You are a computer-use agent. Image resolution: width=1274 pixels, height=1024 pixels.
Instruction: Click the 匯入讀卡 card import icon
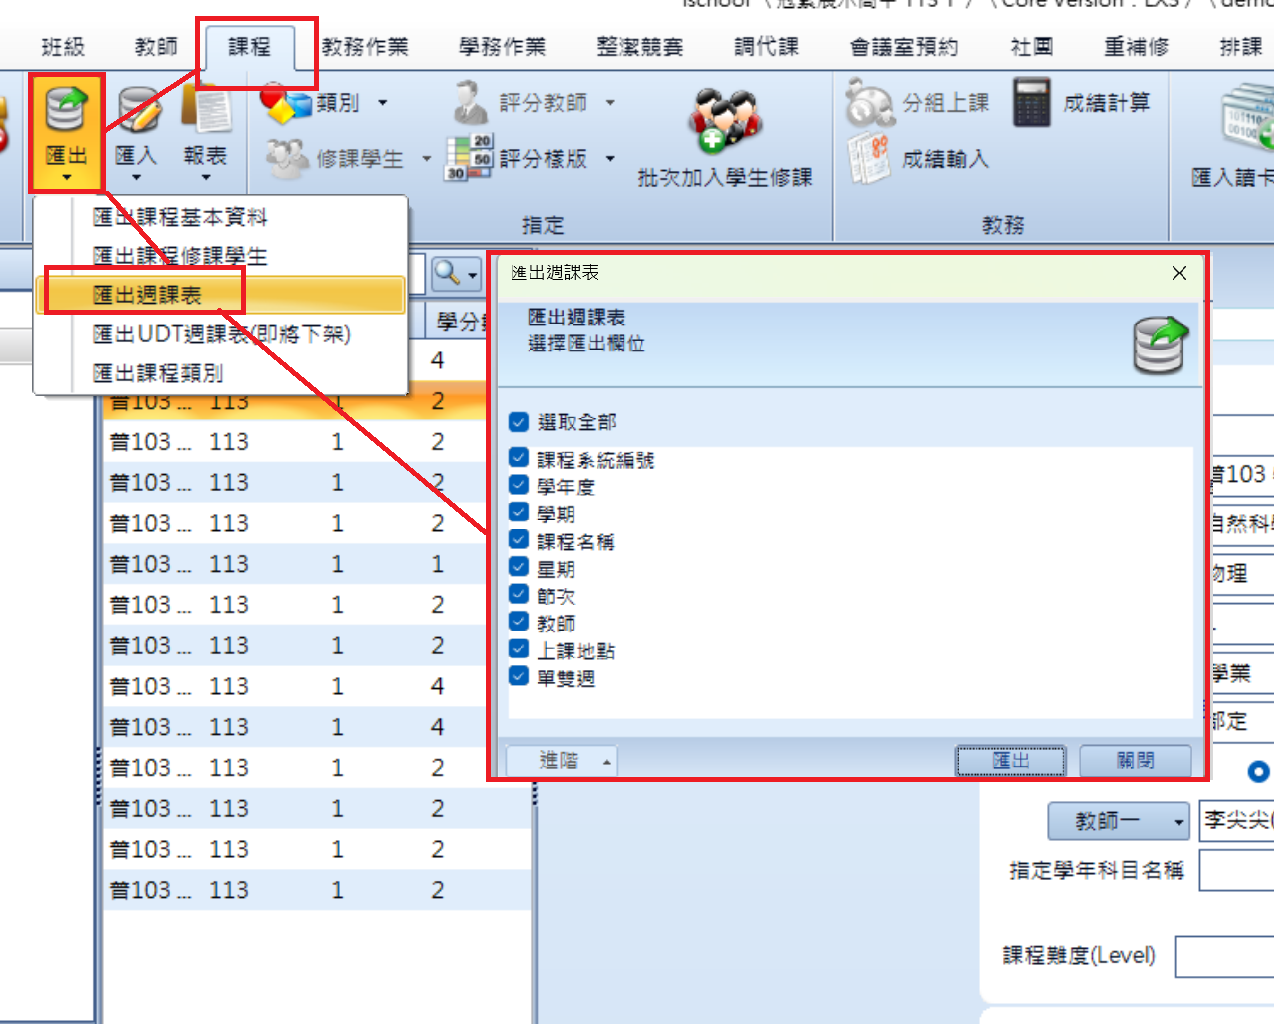tap(1248, 119)
